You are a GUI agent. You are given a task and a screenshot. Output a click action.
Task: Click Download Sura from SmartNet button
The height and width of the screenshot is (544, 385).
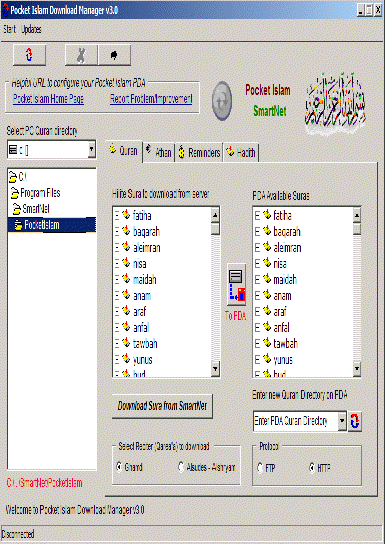click(x=162, y=406)
